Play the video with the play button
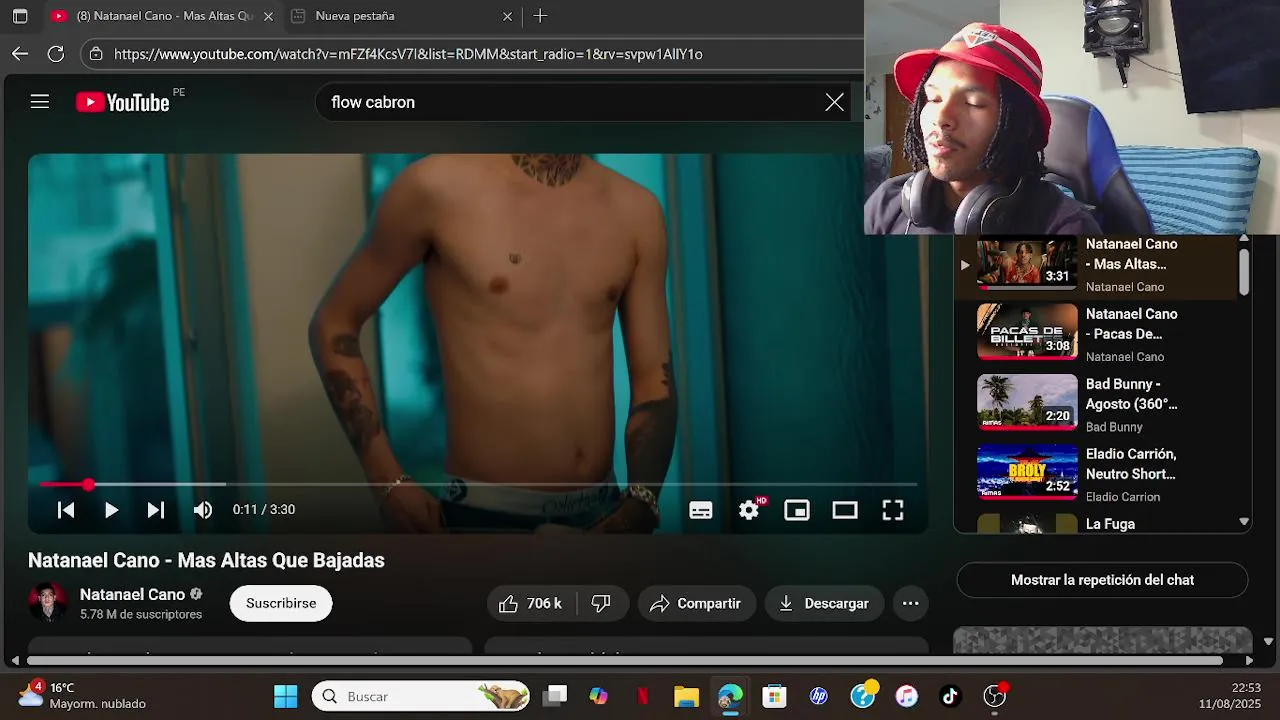 pos(111,510)
